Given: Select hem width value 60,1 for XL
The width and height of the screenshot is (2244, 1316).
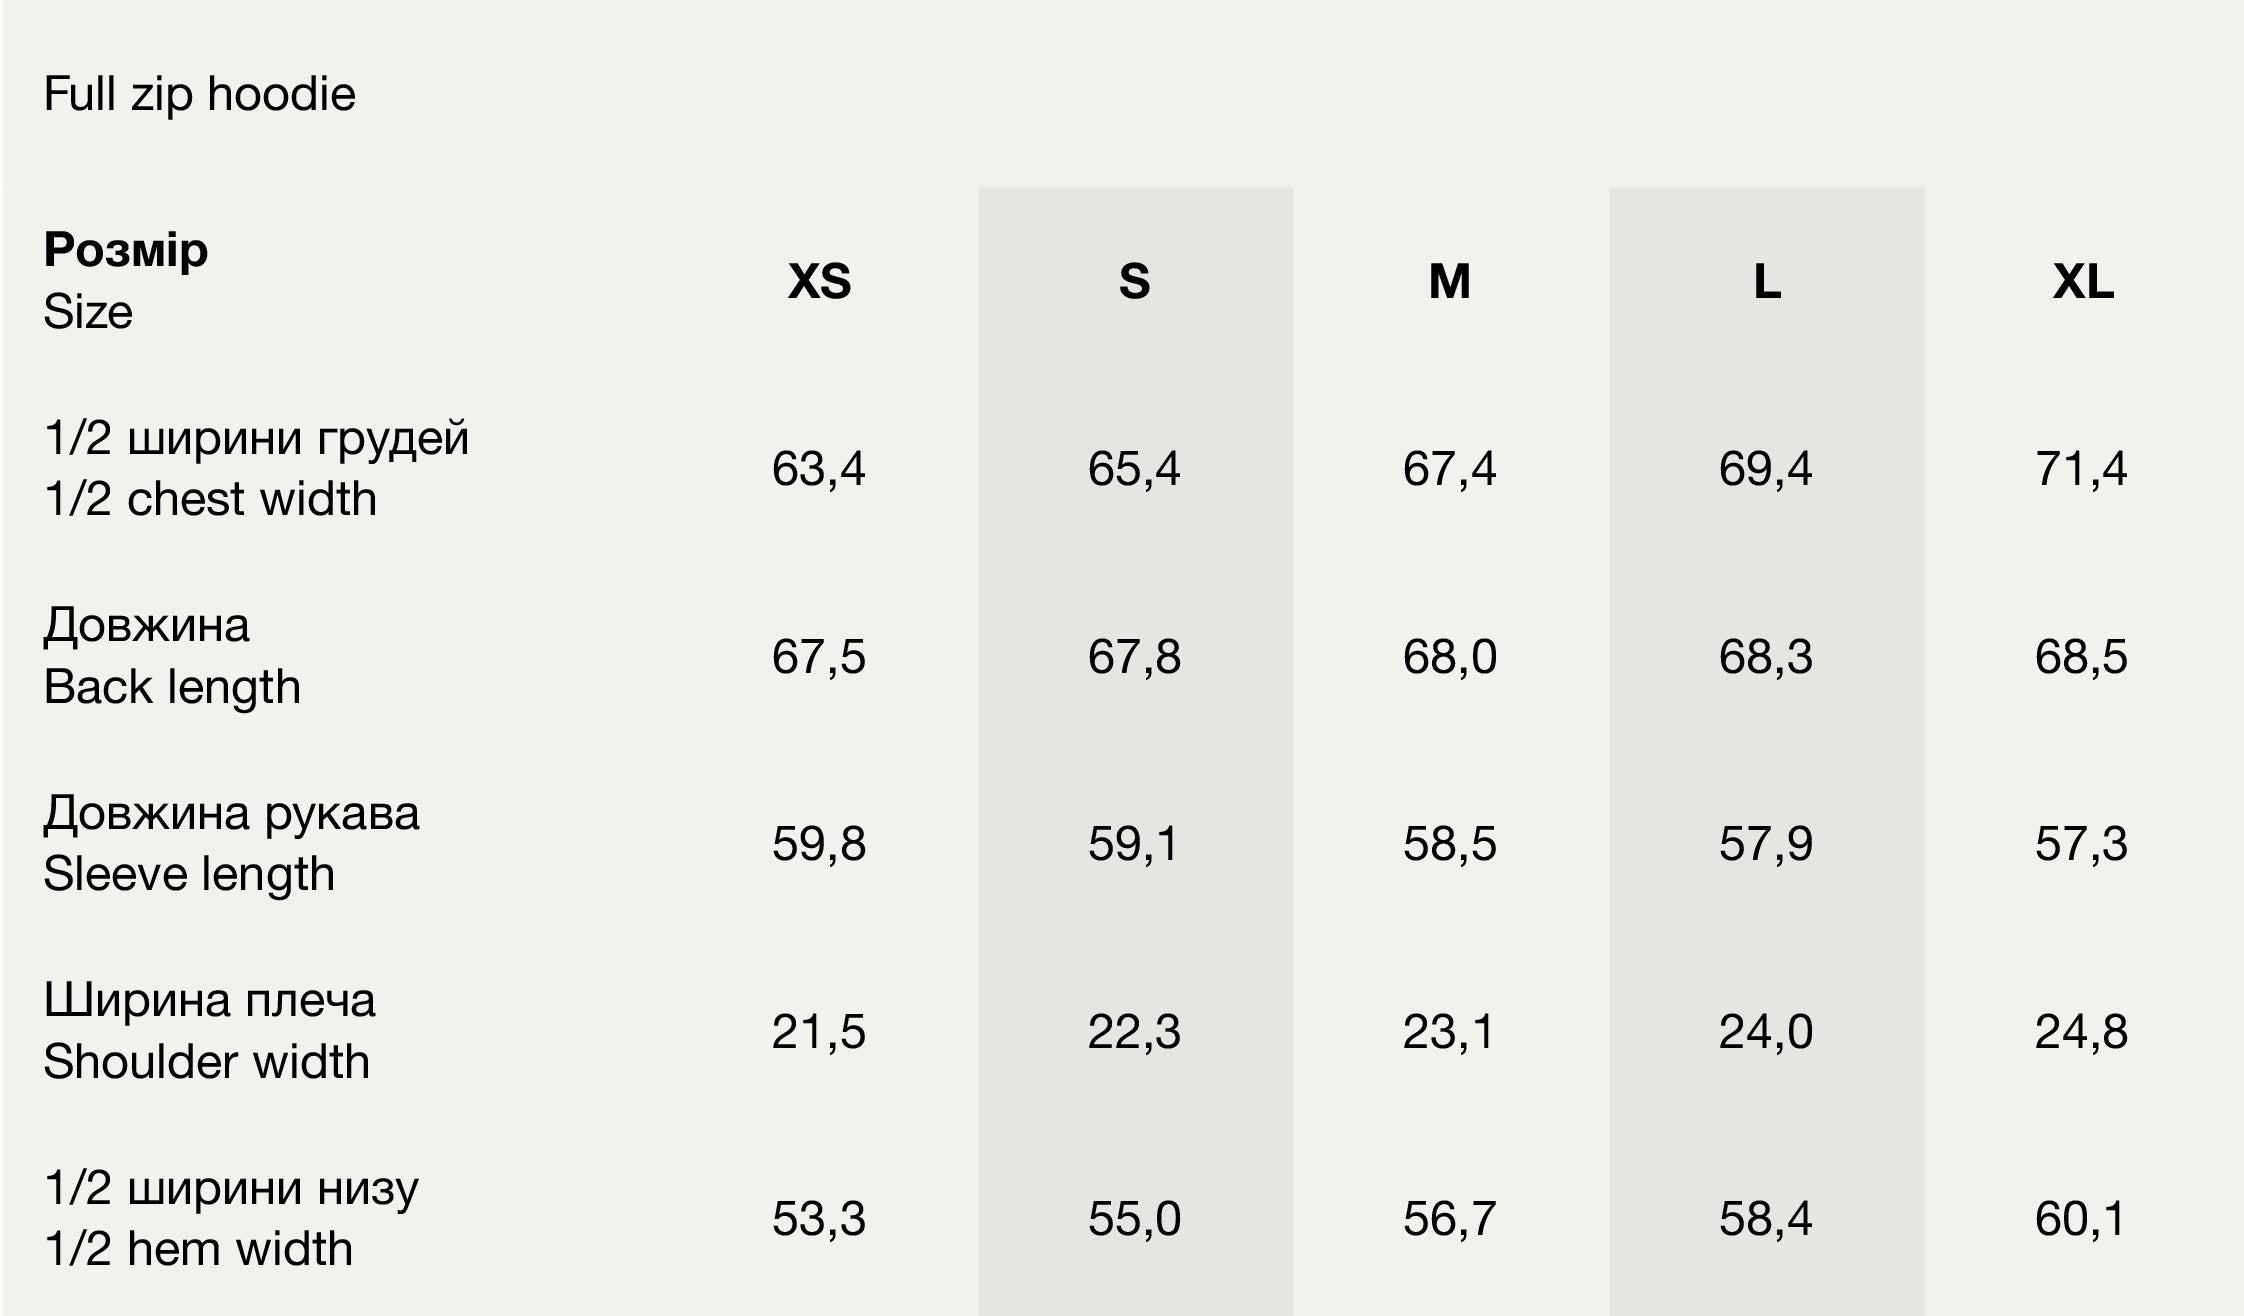Looking at the screenshot, I should coord(2080,1219).
